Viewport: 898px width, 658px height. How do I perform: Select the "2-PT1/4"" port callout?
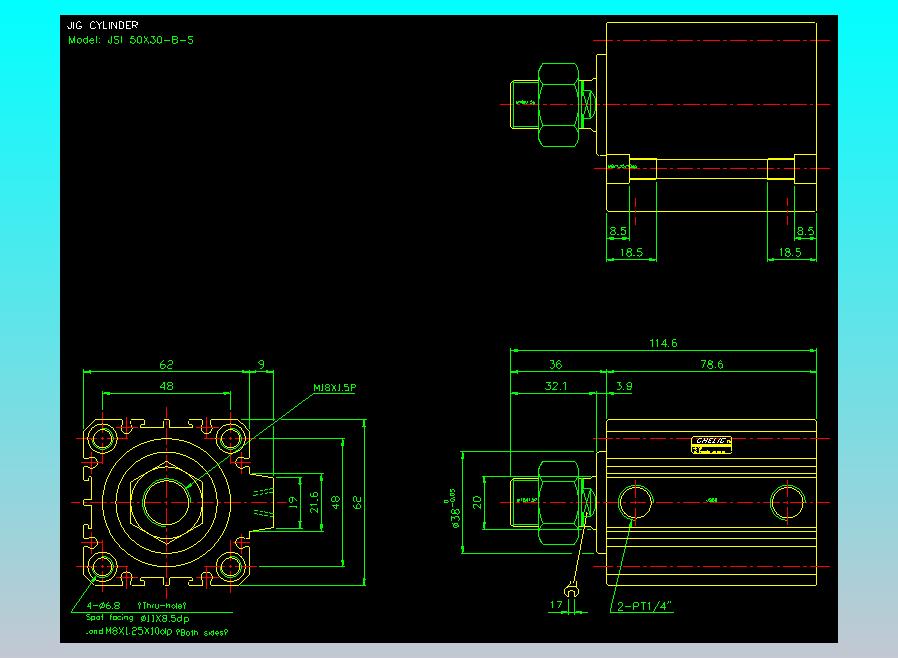coord(644,606)
